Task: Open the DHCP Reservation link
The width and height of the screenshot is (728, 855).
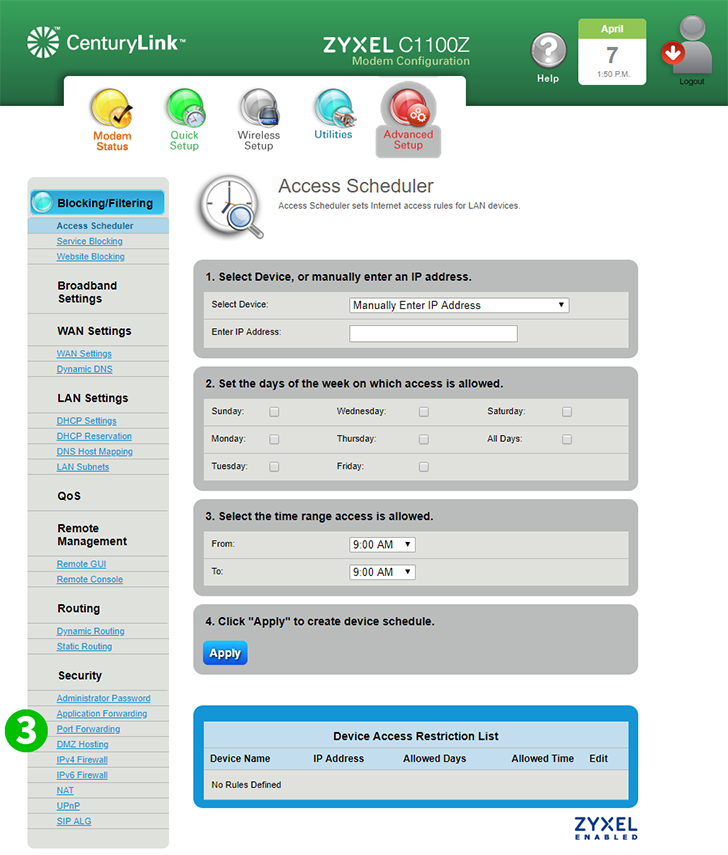Action: [x=94, y=436]
